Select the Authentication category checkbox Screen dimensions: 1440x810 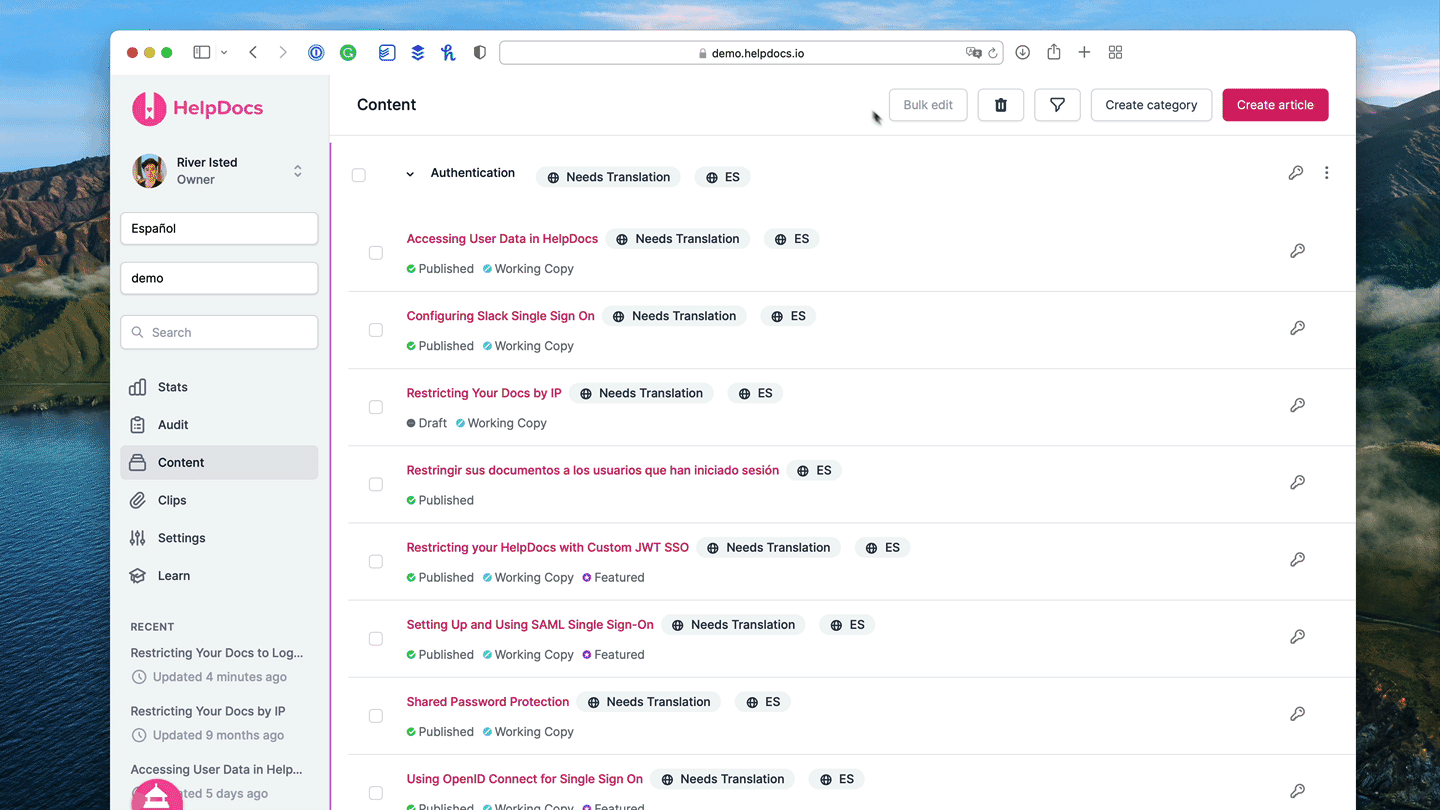point(359,175)
